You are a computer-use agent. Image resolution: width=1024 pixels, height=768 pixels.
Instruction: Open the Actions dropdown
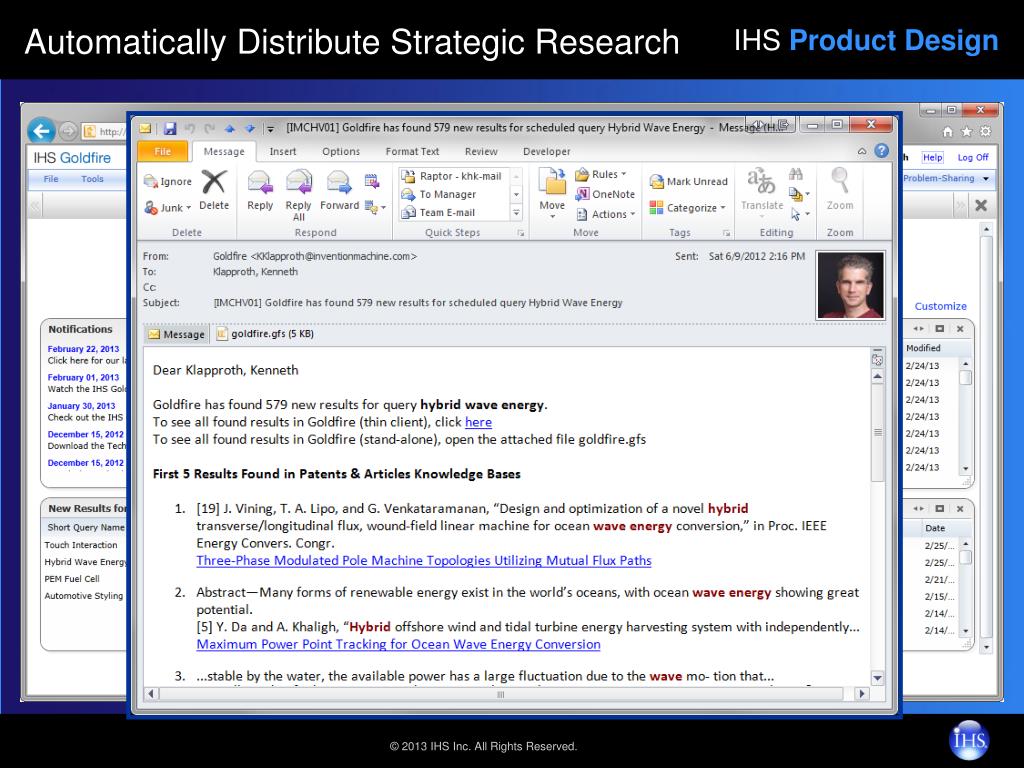tap(605, 214)
